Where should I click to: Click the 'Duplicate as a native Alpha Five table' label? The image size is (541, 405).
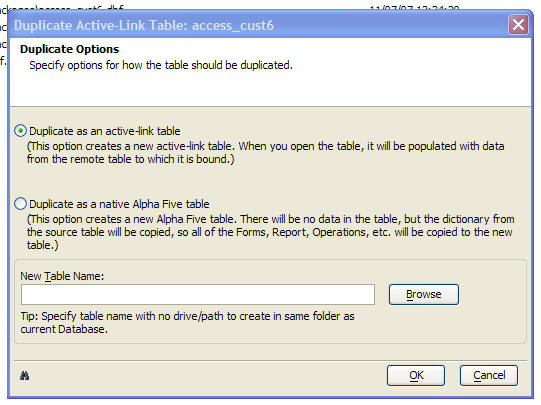click(x=119, y=204)
